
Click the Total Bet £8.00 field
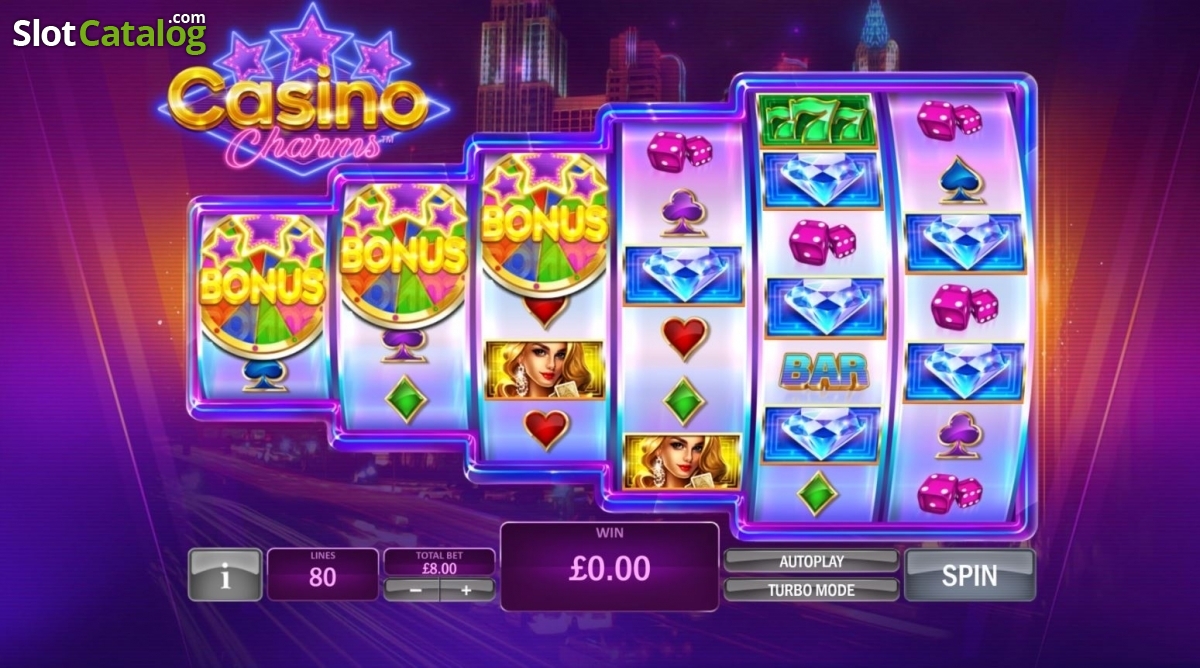(439, 562)
